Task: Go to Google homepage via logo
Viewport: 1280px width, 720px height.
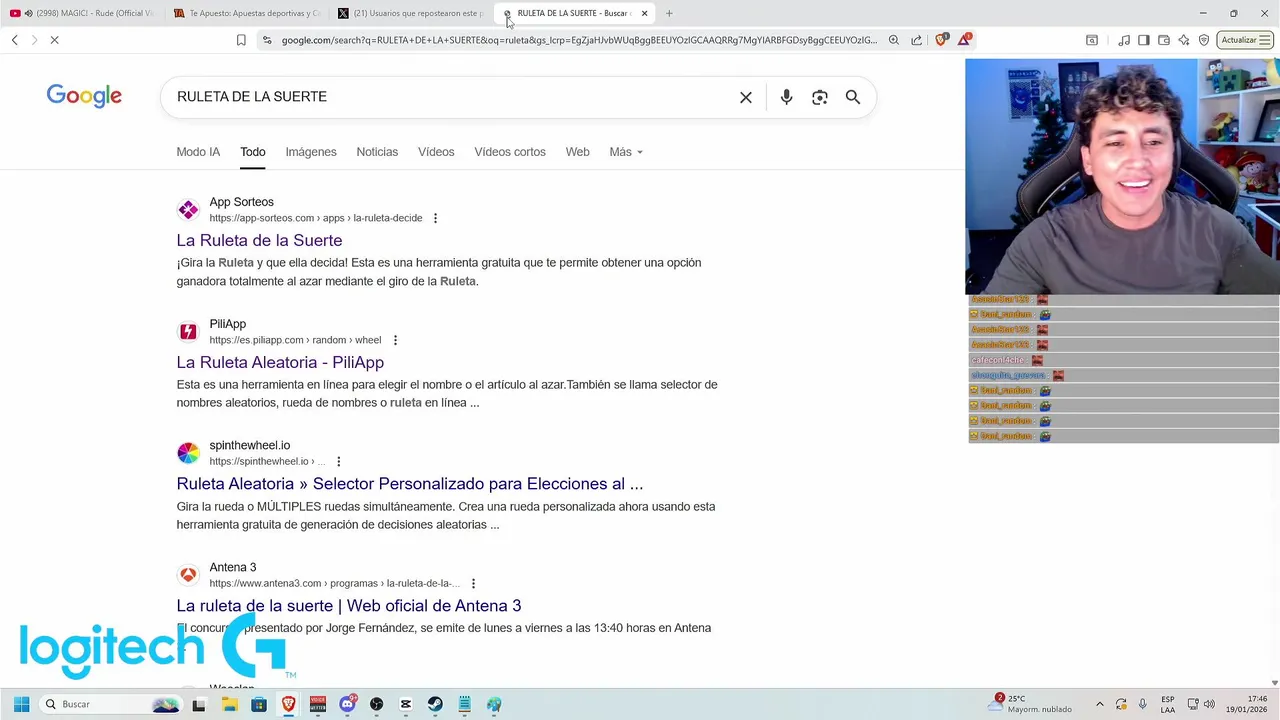Action: (x=84, y=96)
